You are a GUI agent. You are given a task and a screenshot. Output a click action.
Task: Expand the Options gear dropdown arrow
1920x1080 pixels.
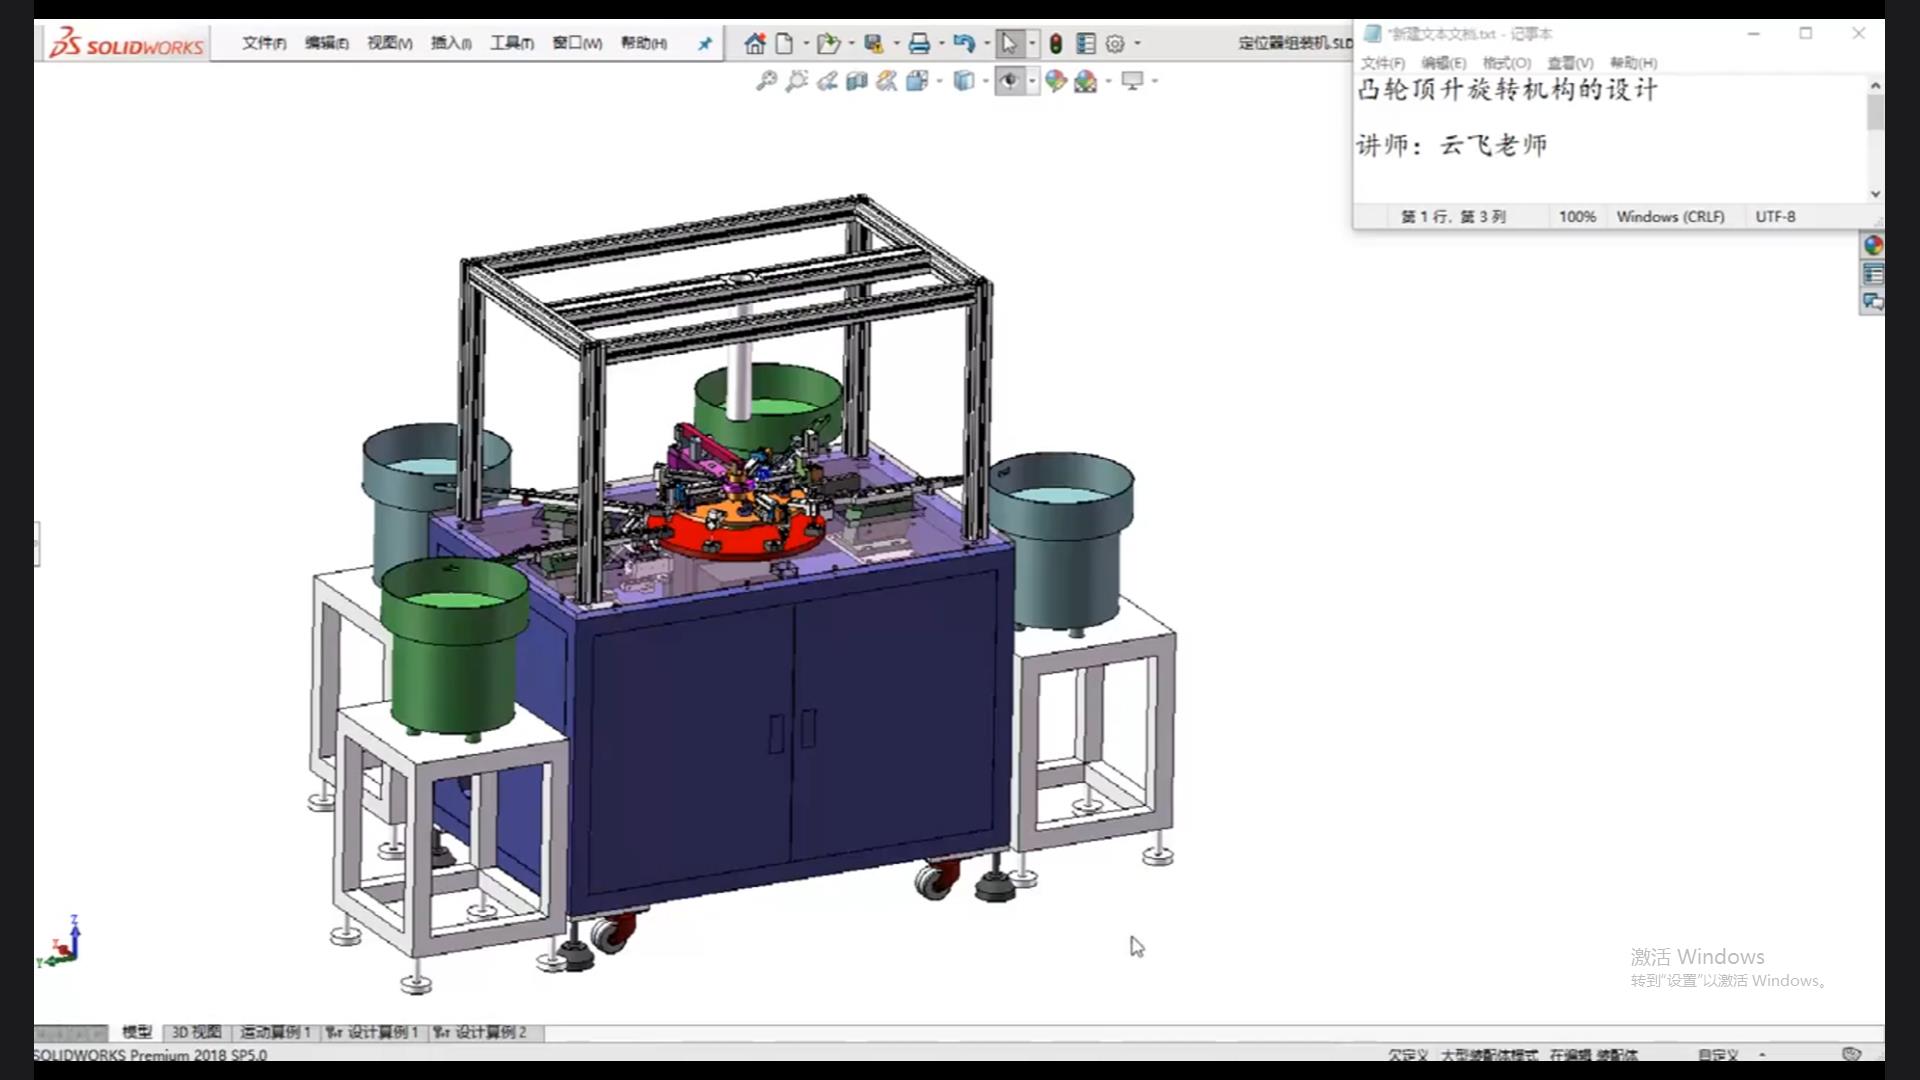1138,43
